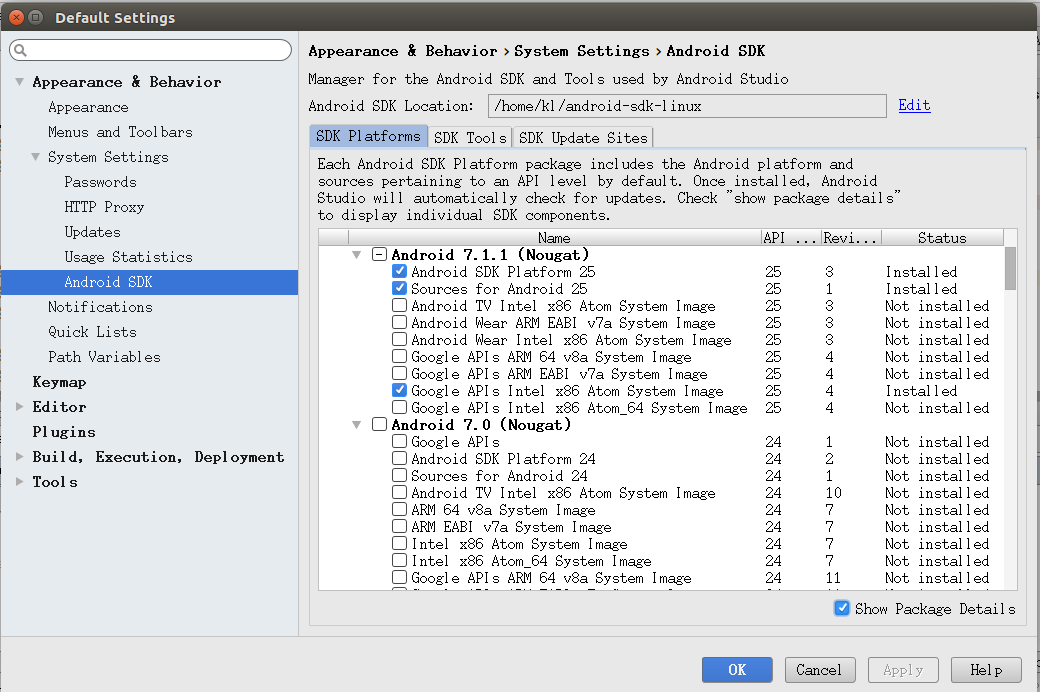Click the Apply button
The height and width of the screenshot is (692, 1040).
(903, 670)
